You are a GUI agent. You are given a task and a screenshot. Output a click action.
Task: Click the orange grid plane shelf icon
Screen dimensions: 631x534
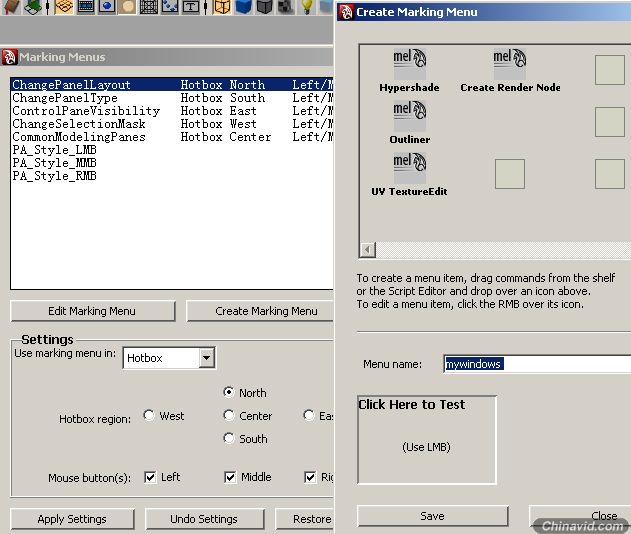(x=64, y=7)
